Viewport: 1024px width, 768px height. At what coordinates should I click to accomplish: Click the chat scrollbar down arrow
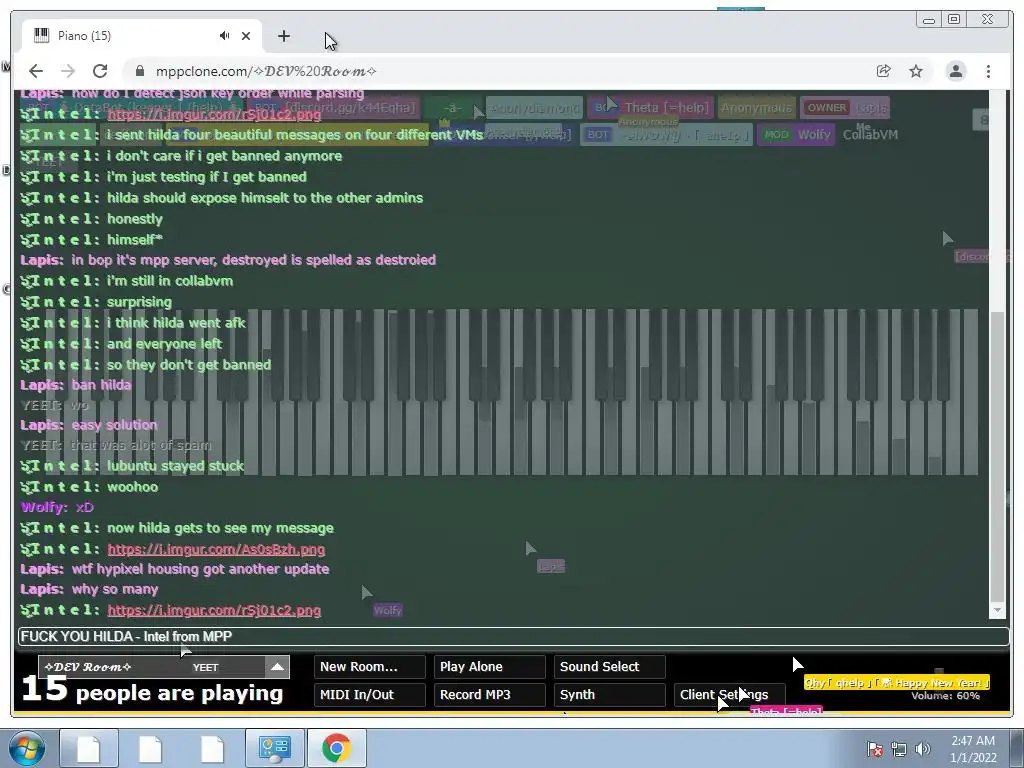[997, 610]
